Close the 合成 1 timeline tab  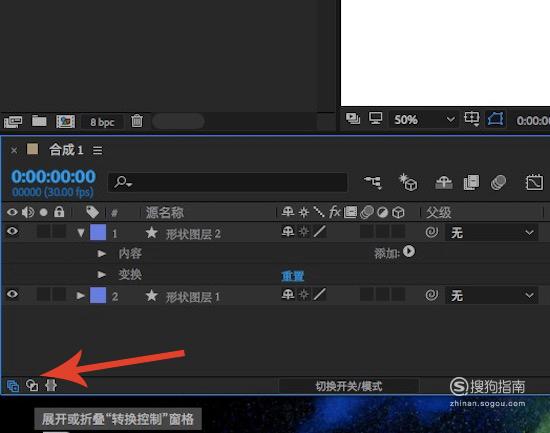[x=14, y=151]
